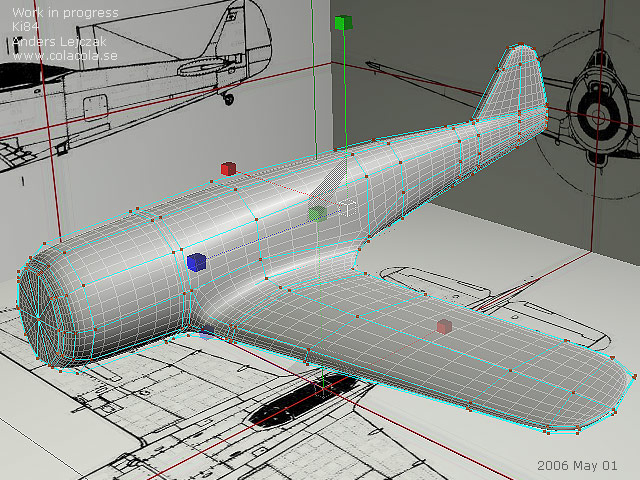Viewport: 640px width, 480px height.
Task: Click the "Ki84" label
Action: click(25, 27)
